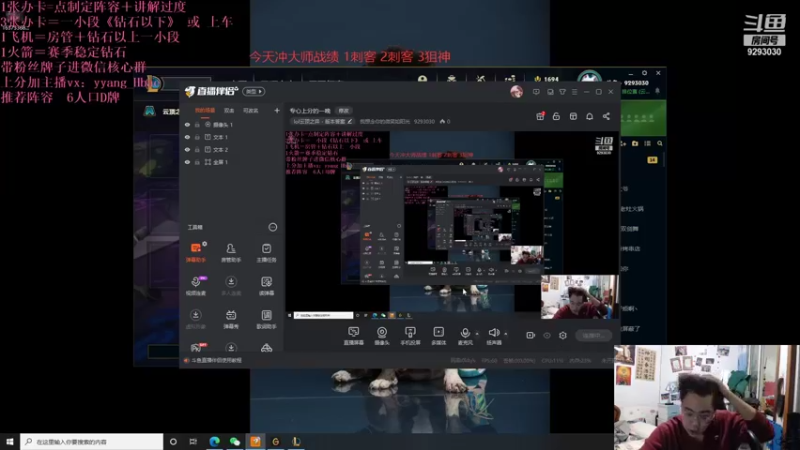
Task: Collapse the 工具箱 toolbox panel
Action: coord(272,227)
